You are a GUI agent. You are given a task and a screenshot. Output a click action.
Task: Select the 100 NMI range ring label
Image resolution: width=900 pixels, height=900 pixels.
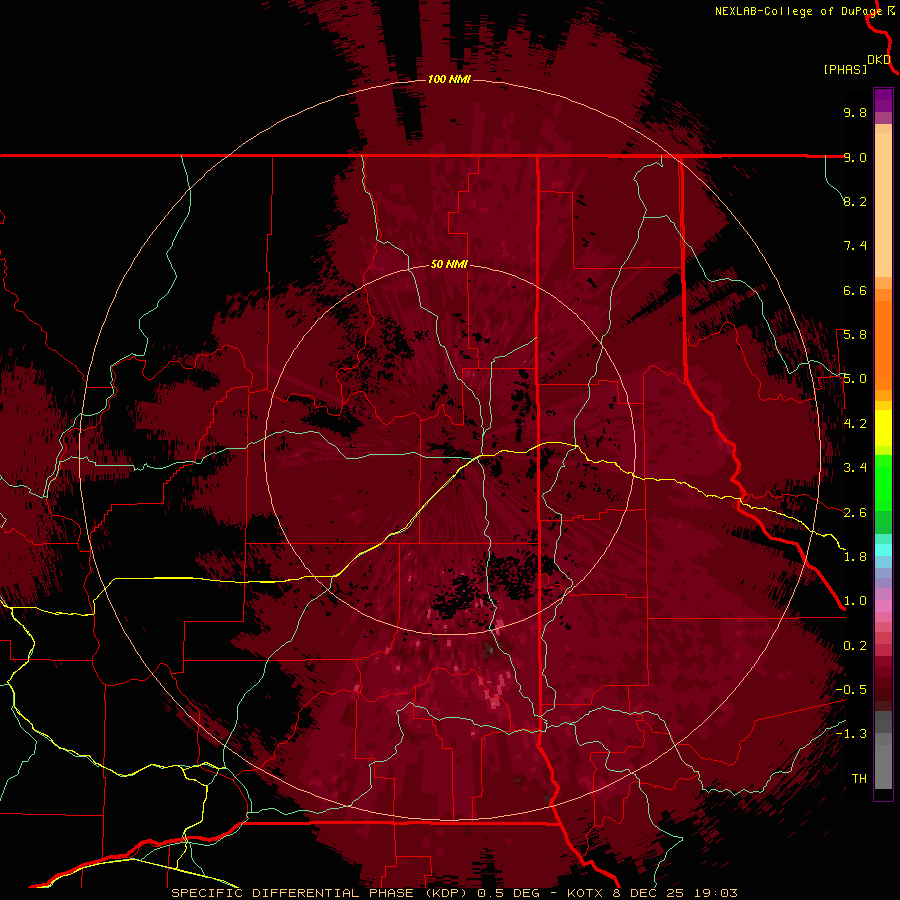(x=449, y=79)
